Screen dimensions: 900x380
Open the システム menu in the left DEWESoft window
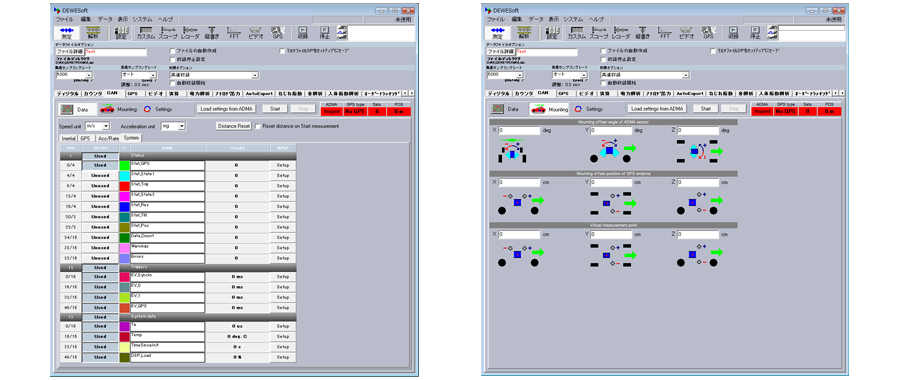[x=142, y=19]
